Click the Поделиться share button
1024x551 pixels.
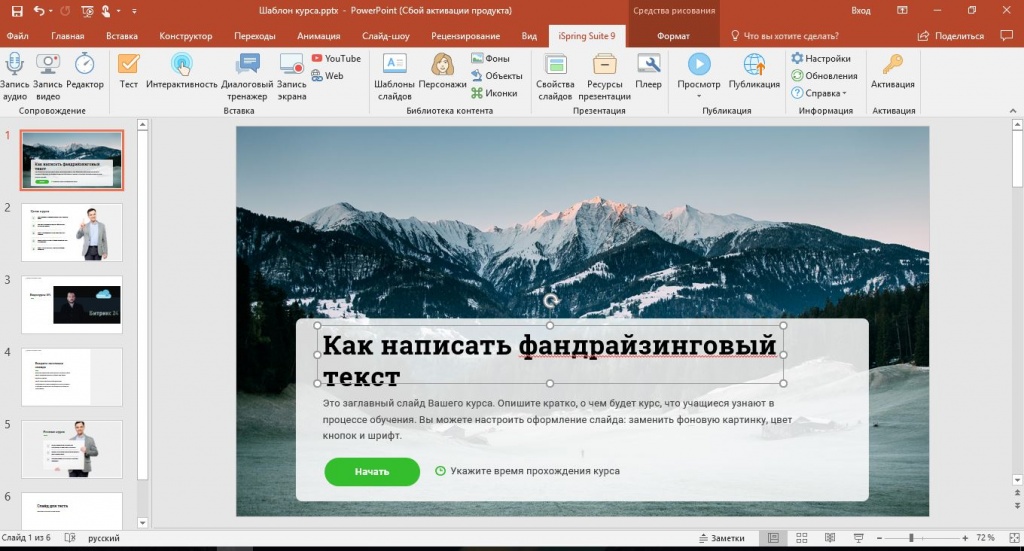tap(951, 36)
